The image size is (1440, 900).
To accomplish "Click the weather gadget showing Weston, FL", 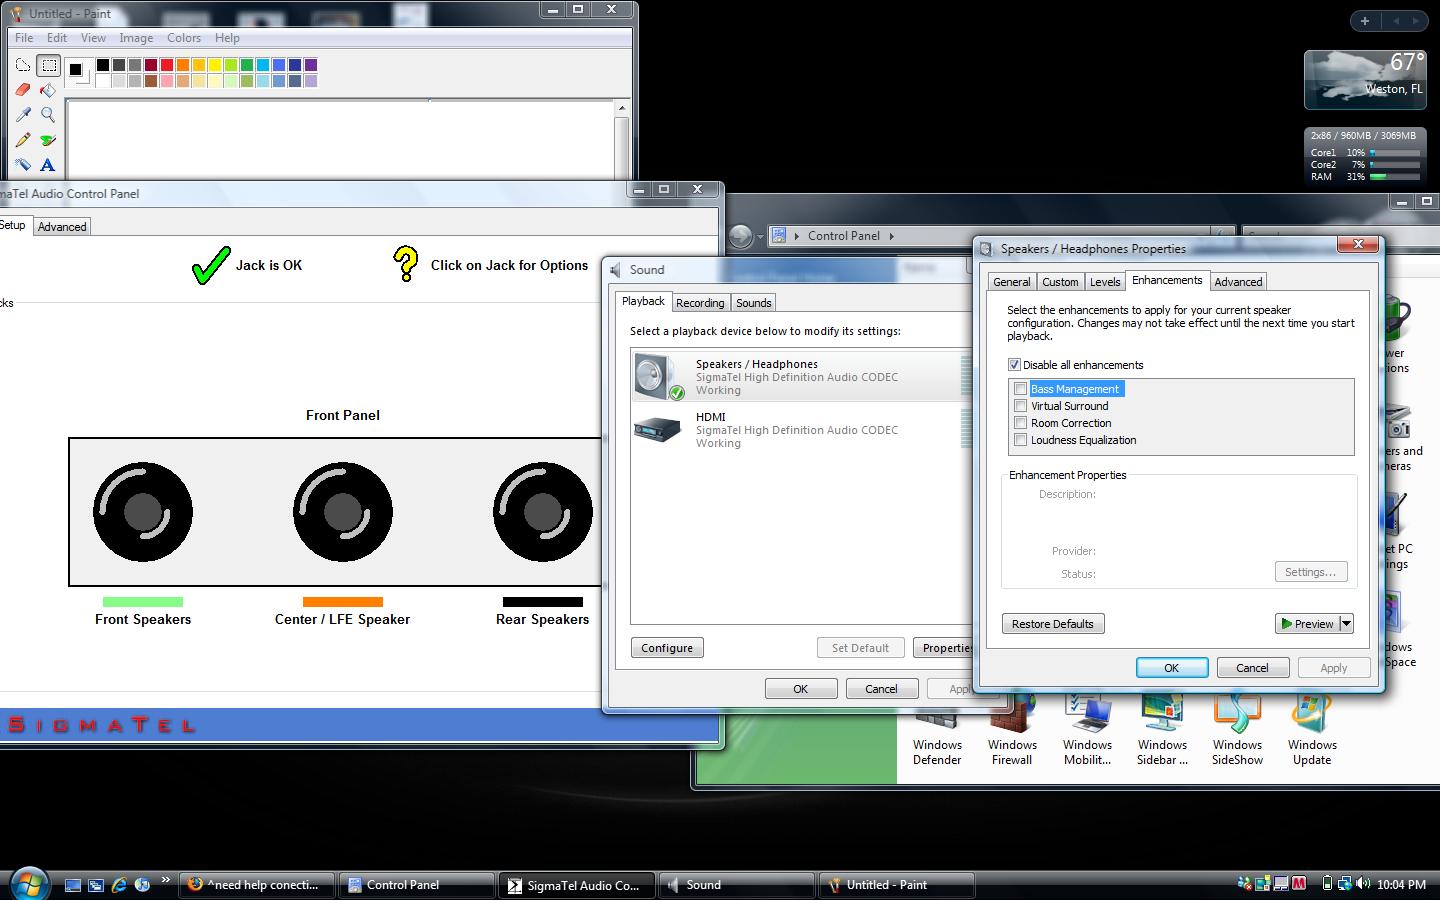I will tap(1364, 79).
